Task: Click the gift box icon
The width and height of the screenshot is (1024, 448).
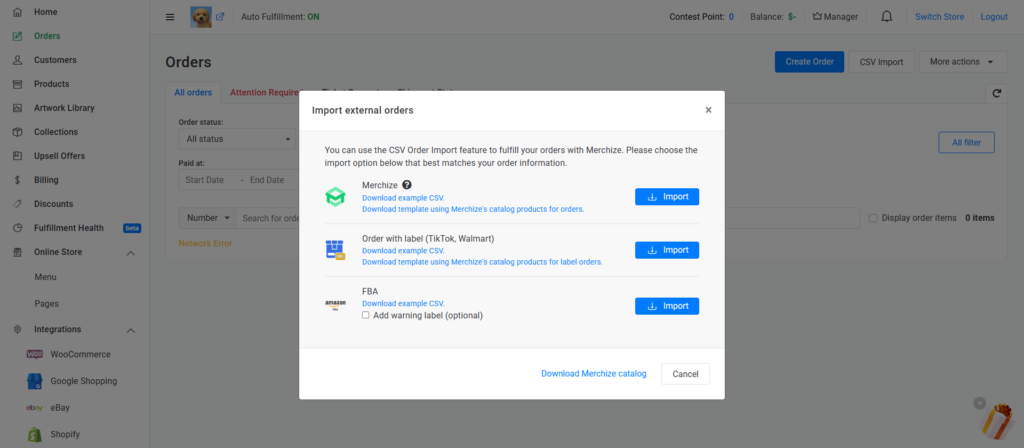Action: click(x=999, y=421)
